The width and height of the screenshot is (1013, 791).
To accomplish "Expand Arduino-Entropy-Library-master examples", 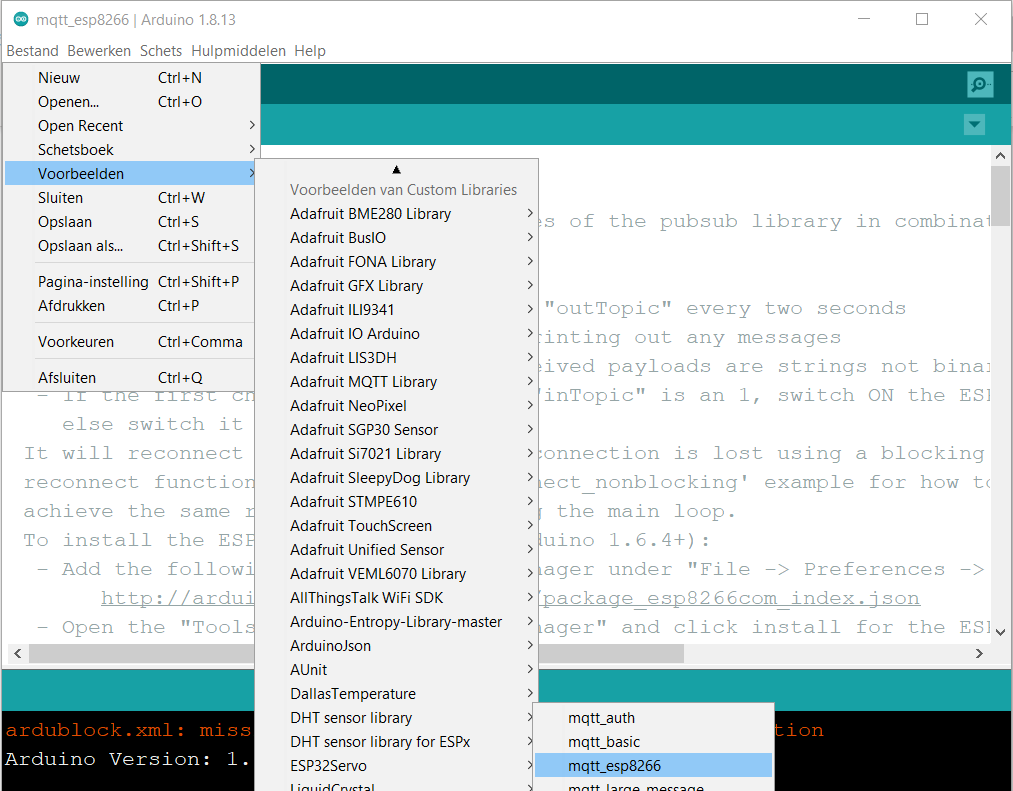I will click(397, 622).
